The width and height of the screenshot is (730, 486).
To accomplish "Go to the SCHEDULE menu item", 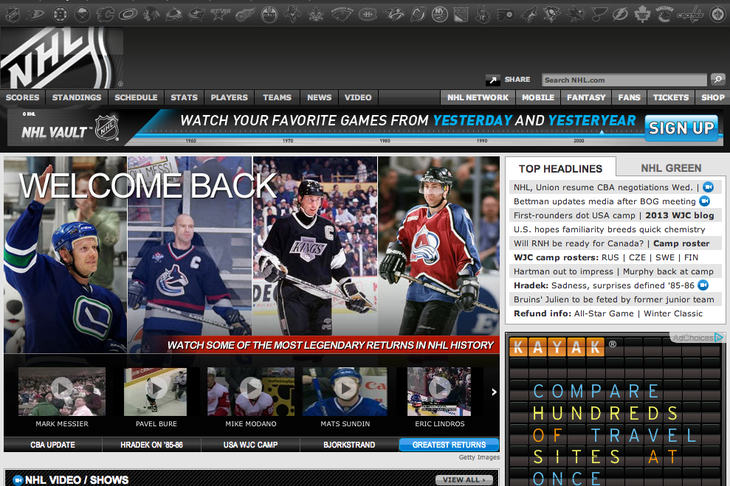I will point(136,98).
